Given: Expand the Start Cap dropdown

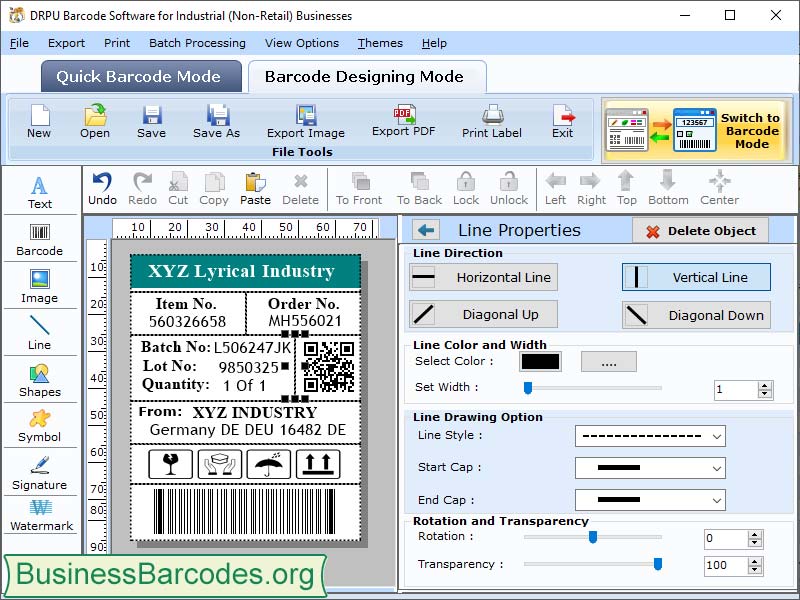Looking at the screenshot, I should coord(650,468).
